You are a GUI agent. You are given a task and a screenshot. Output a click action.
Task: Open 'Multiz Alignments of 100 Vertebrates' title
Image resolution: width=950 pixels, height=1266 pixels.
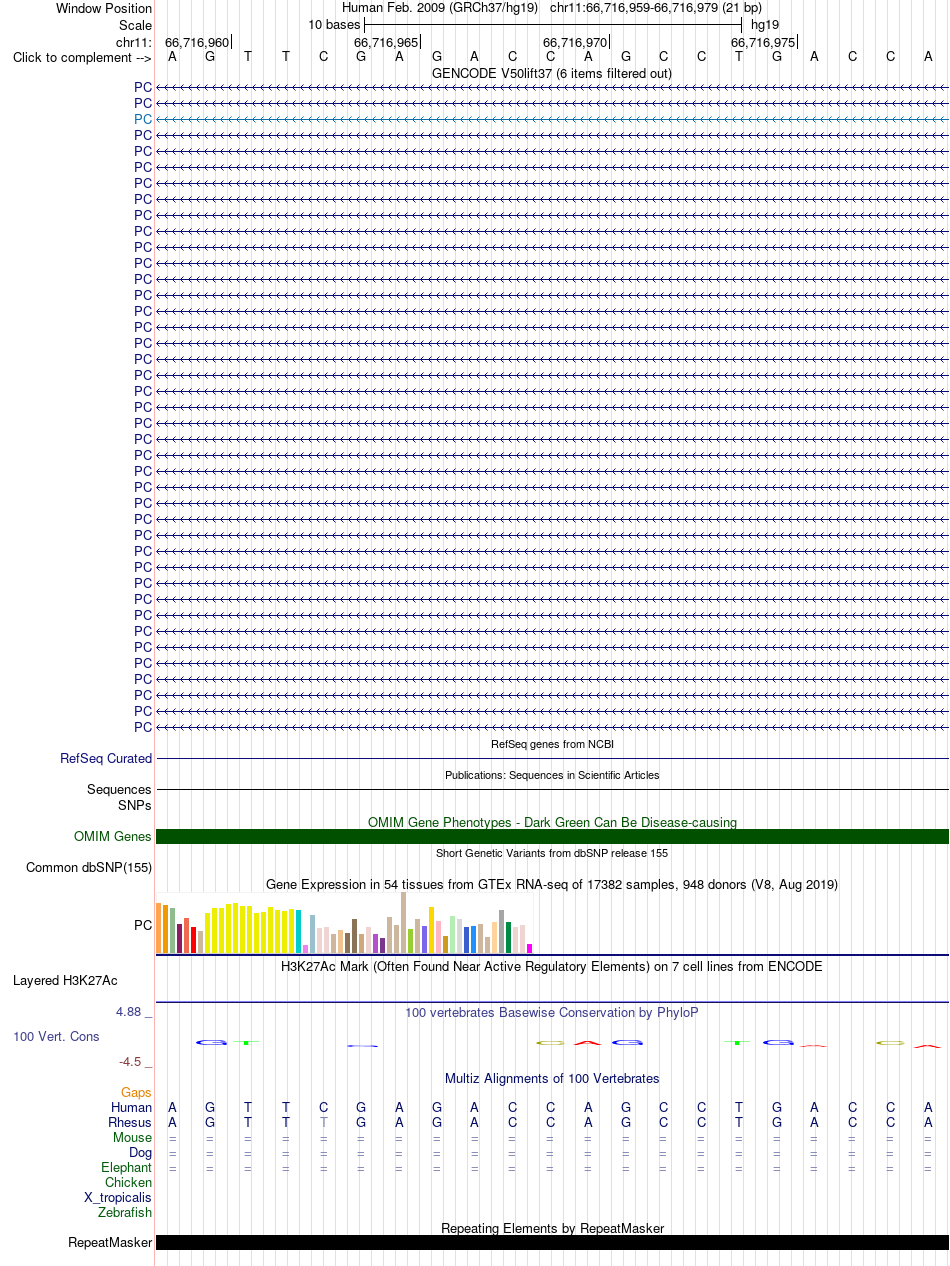pos(552,1078)
